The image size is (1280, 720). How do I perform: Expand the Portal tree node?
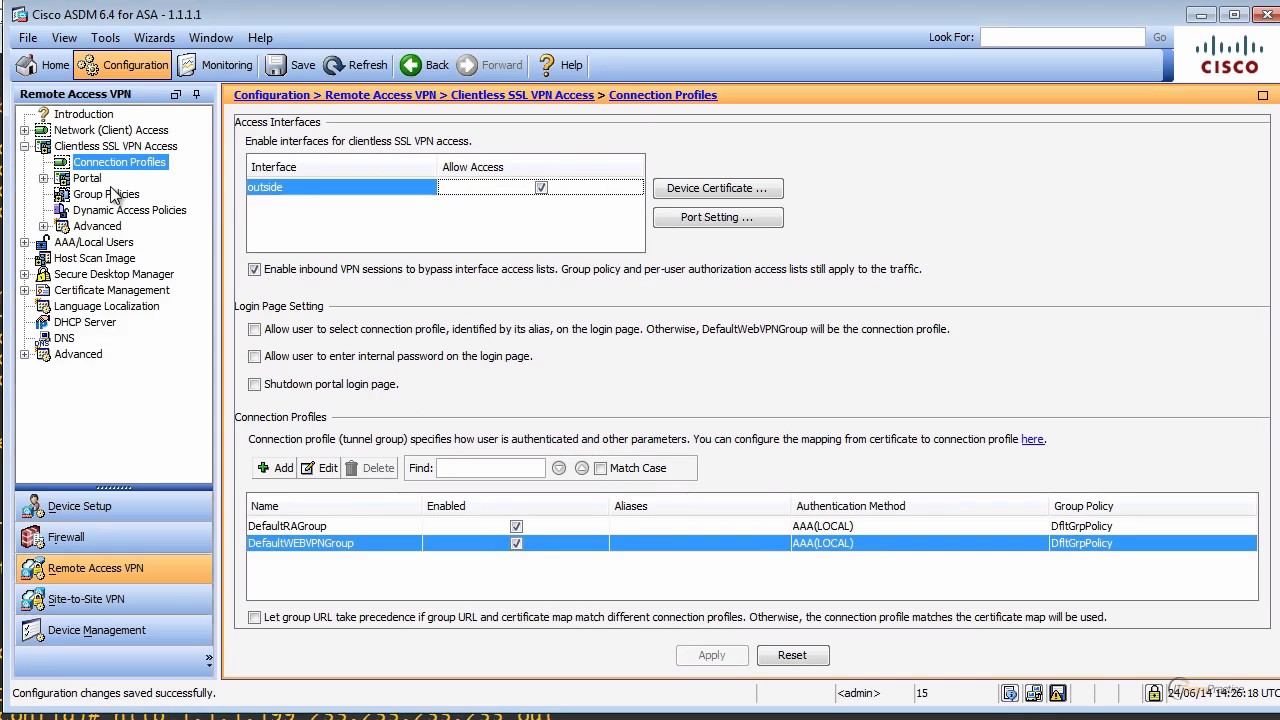[x=43, y=178]
